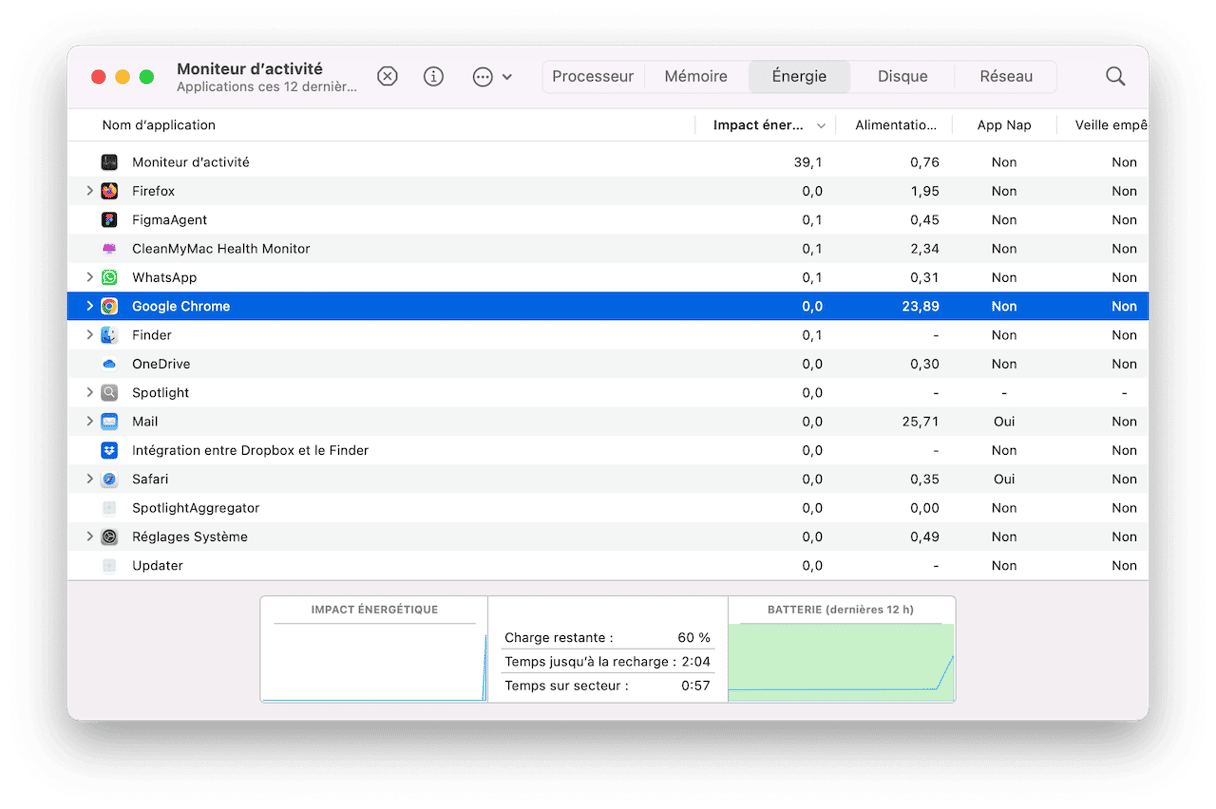This screenshot has height=809, width=1216.
Task: Sort by Alimentation column header
Action: click(x=895, y=125)
